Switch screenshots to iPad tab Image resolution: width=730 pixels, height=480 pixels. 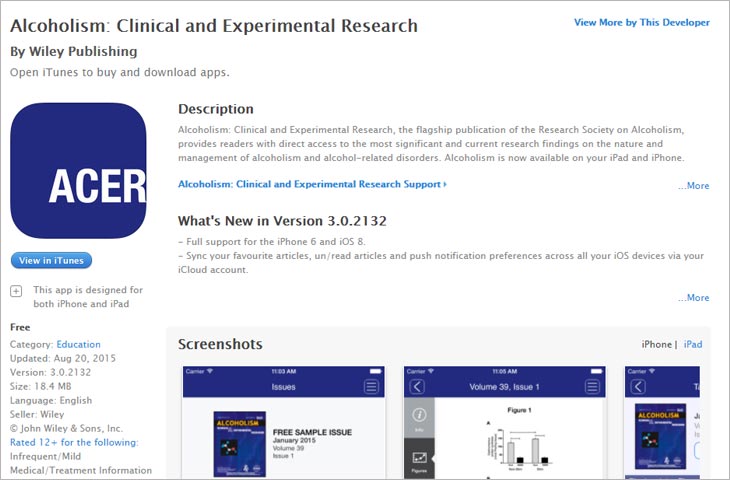[693, 345]
